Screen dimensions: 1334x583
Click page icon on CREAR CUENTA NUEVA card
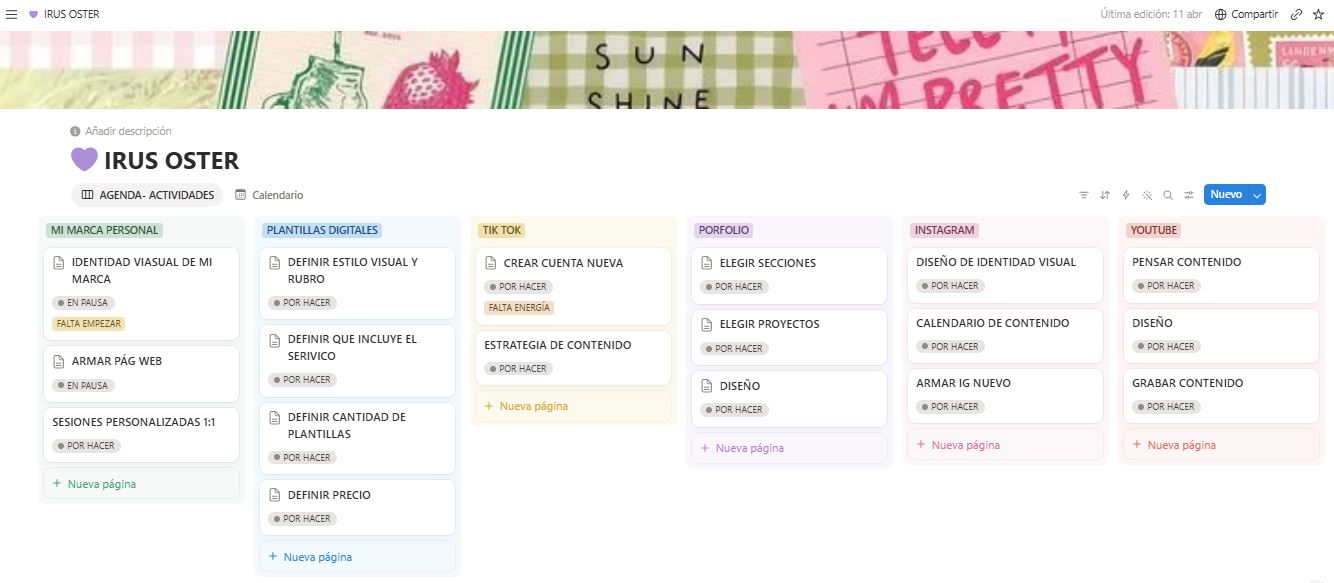490,263
